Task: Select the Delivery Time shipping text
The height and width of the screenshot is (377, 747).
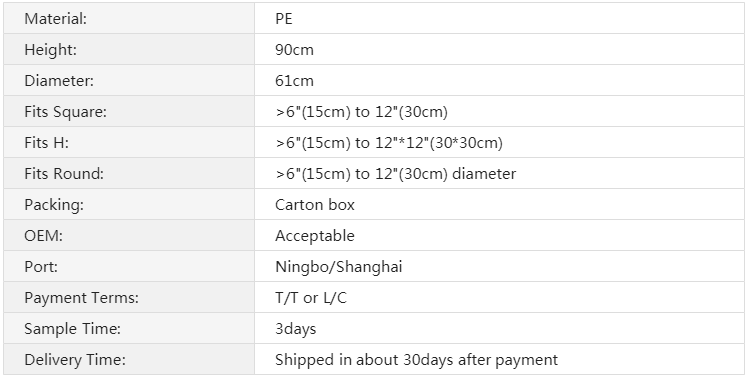Action: (416, 359)
